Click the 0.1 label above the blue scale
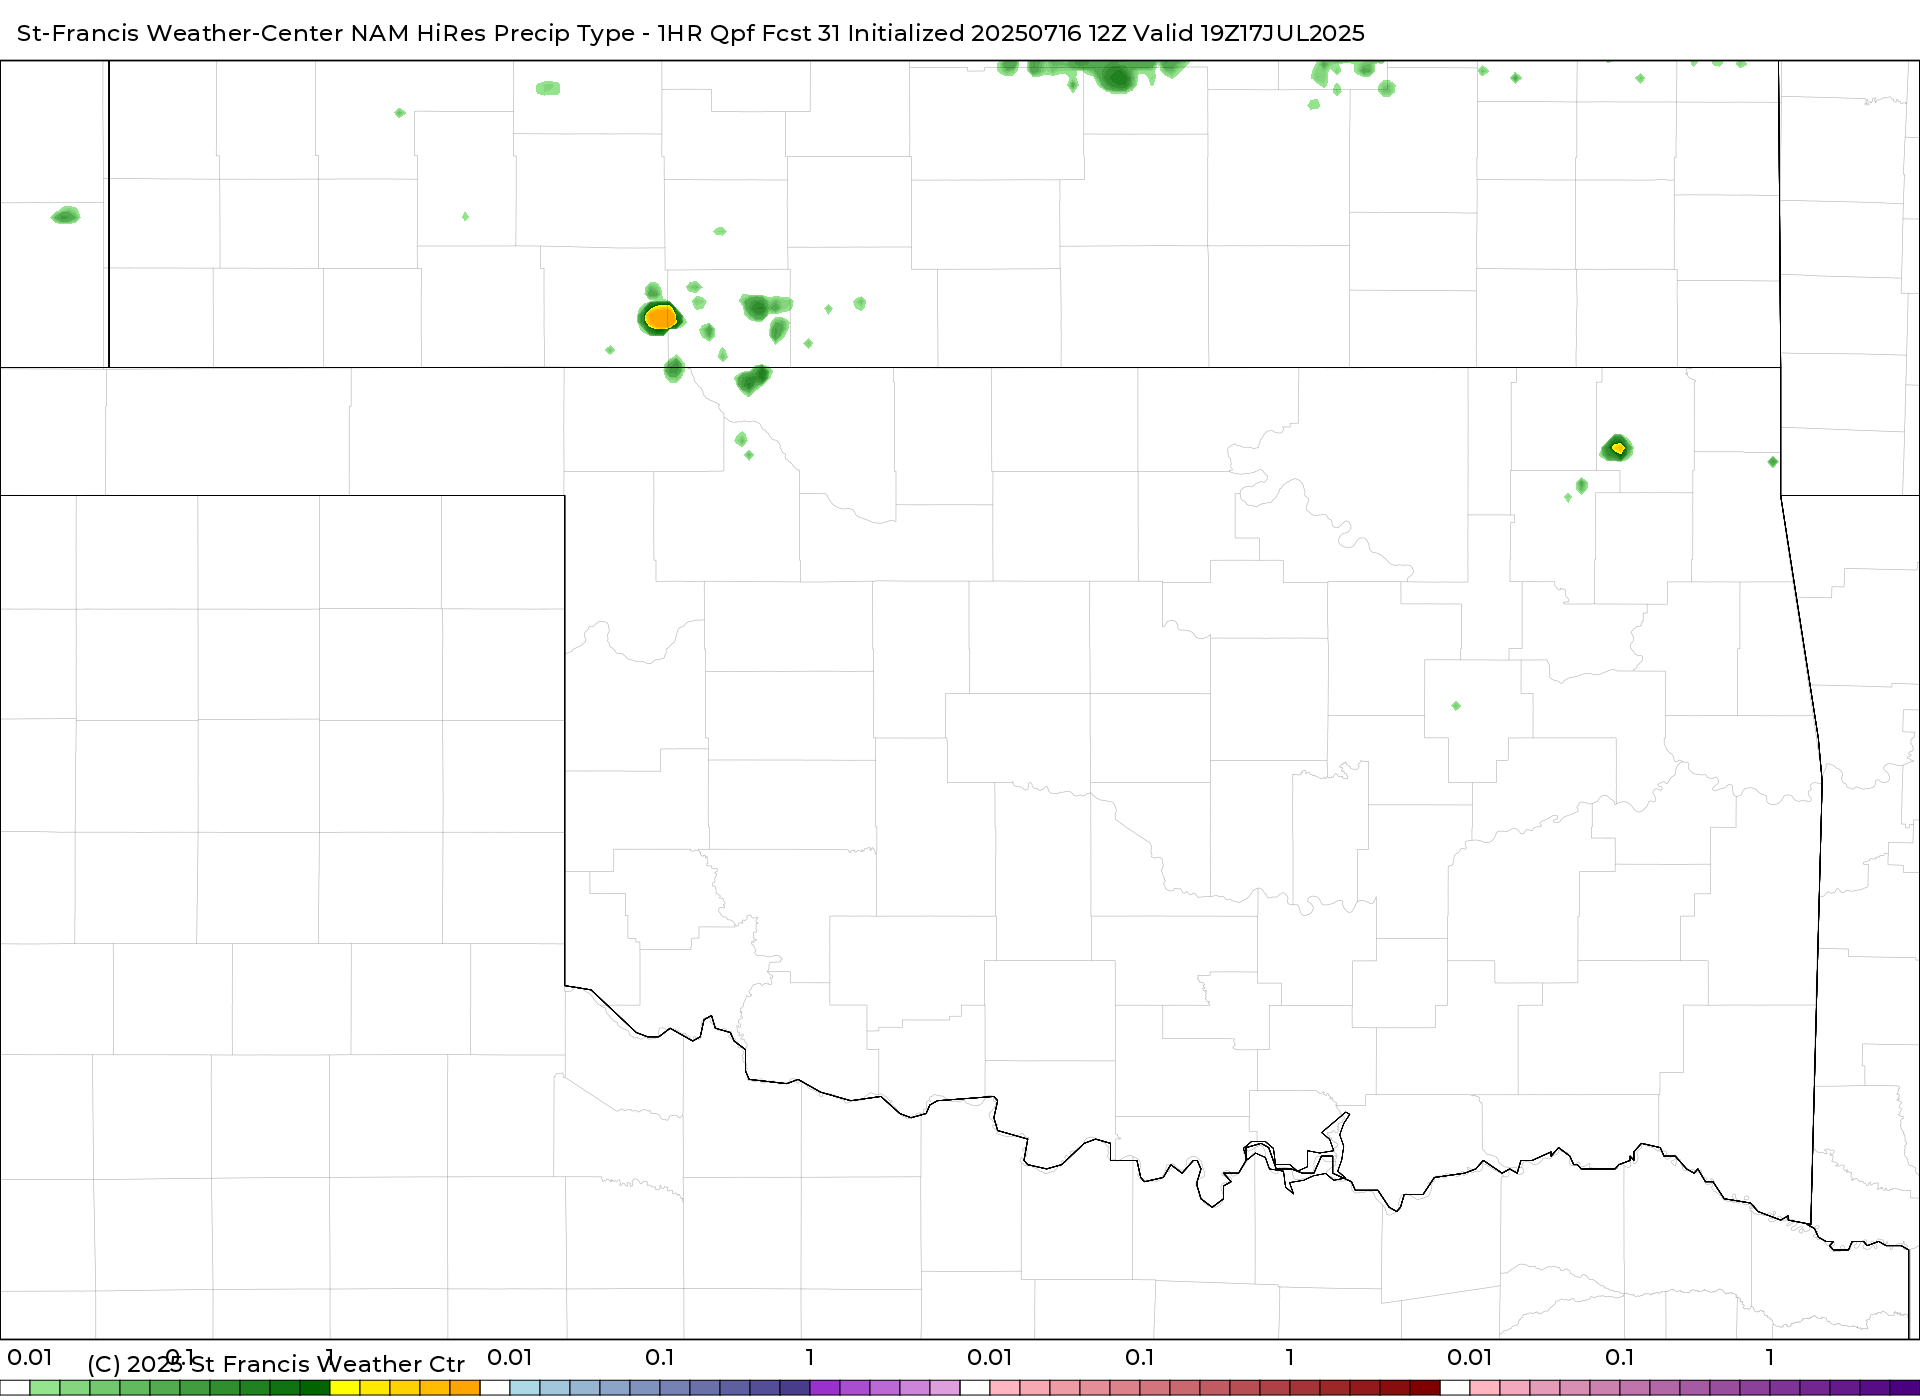Image resolution: width=1920 pixels, height=1400 pixels. tap(660, 1358)
